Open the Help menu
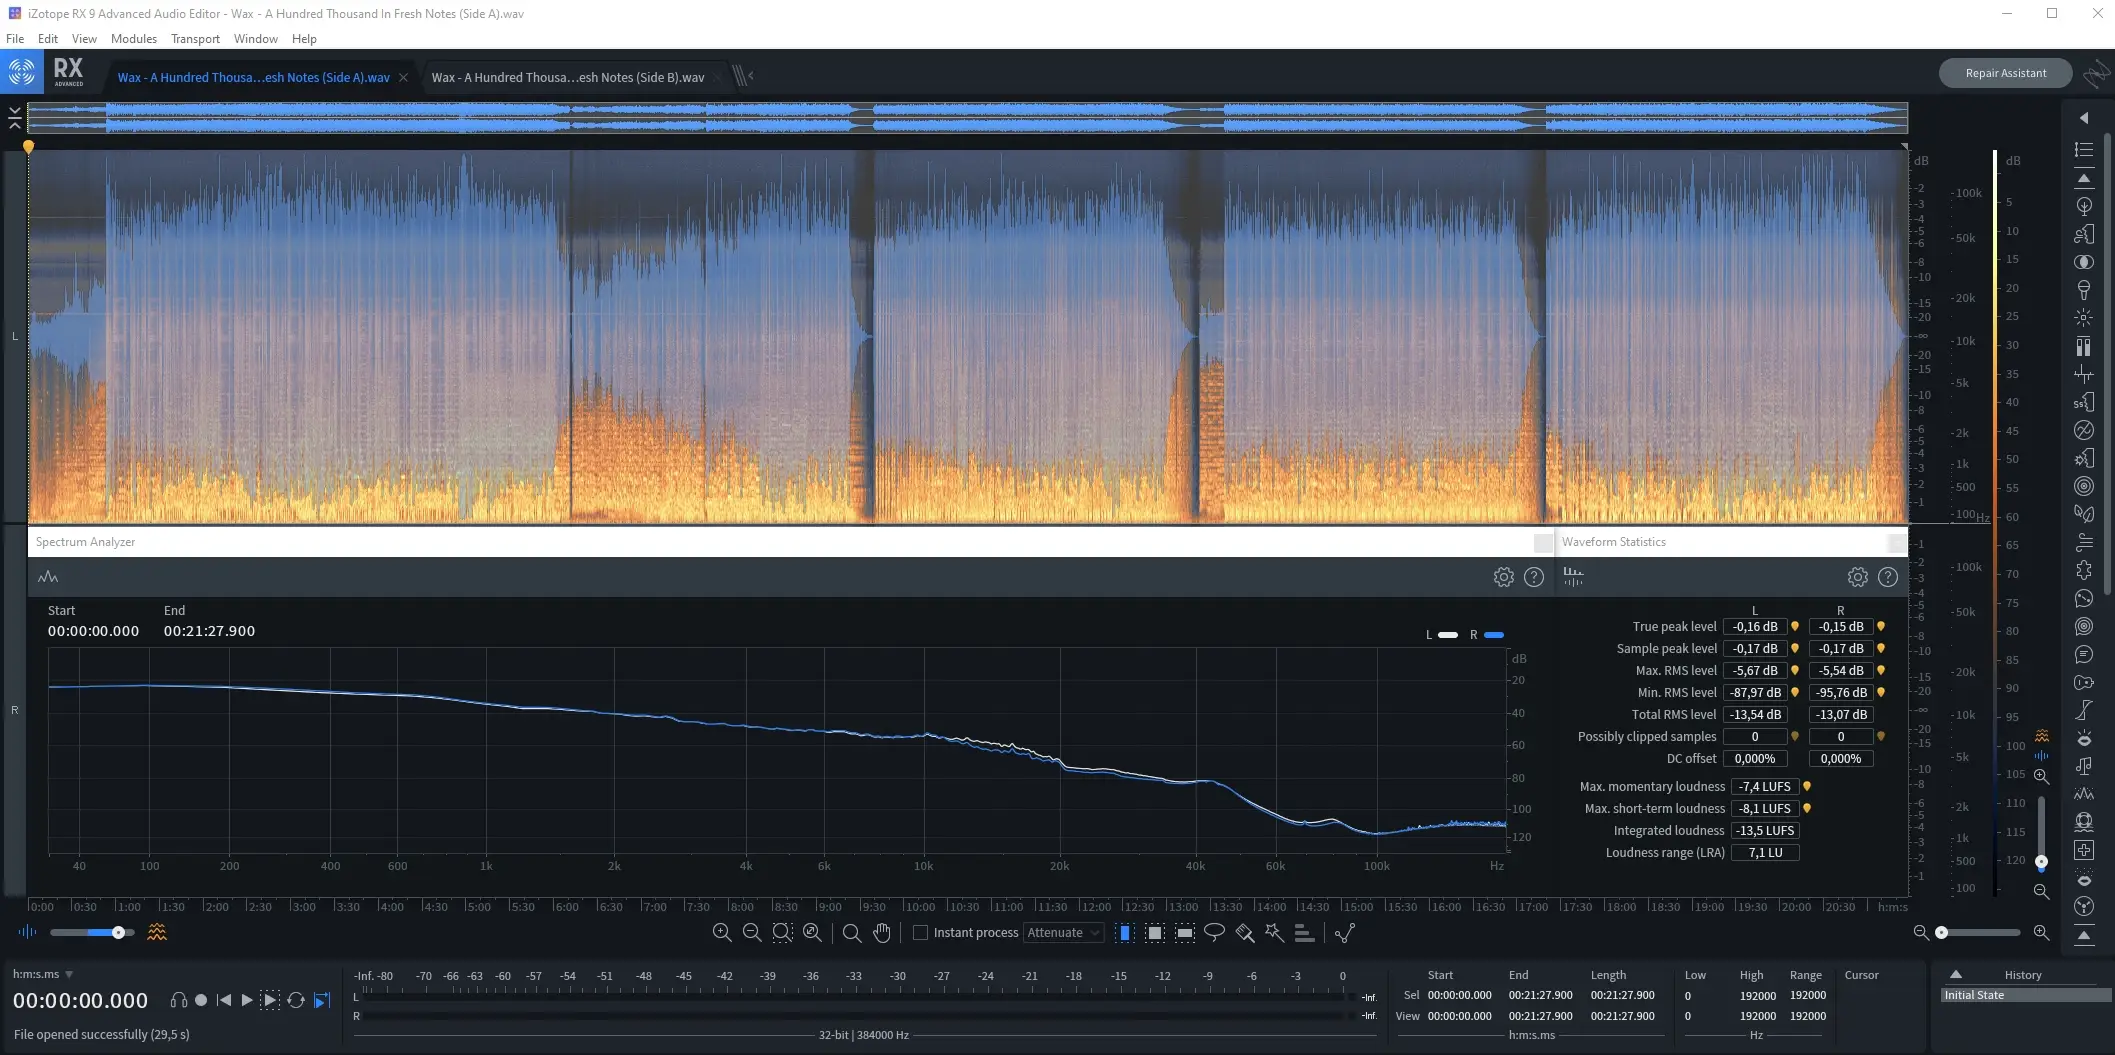2115x1055 pixels. click(x=304, y=38)
